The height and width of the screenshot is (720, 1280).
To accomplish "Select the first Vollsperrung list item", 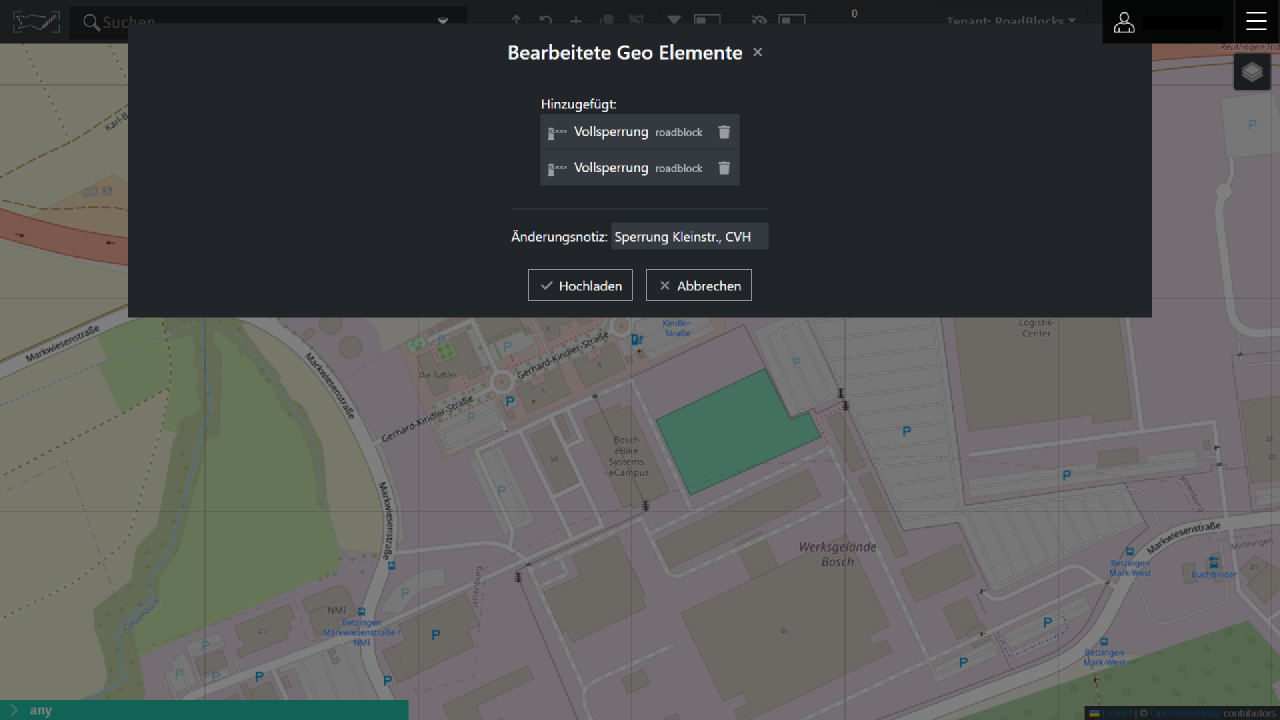I will (611, 132).
